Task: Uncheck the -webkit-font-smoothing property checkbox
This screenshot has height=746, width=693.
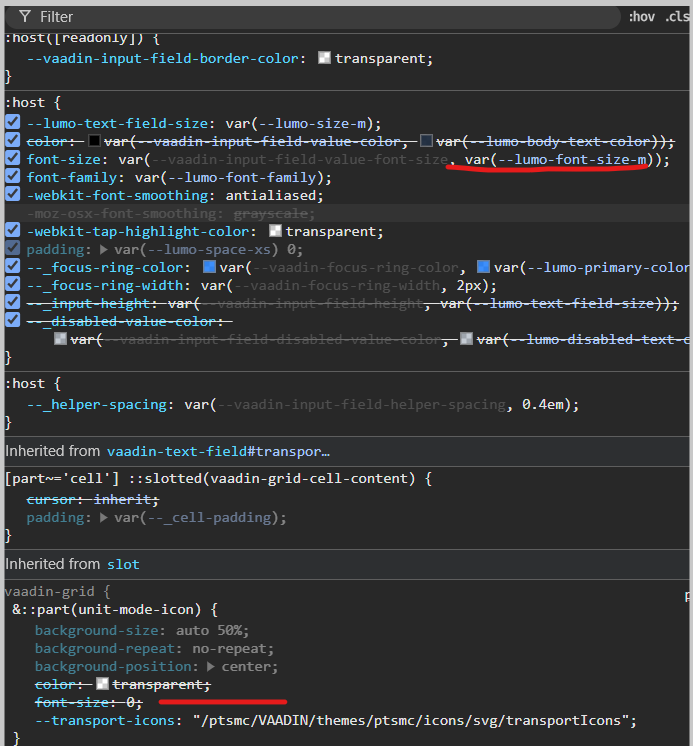Action: [x=13, y=196]
